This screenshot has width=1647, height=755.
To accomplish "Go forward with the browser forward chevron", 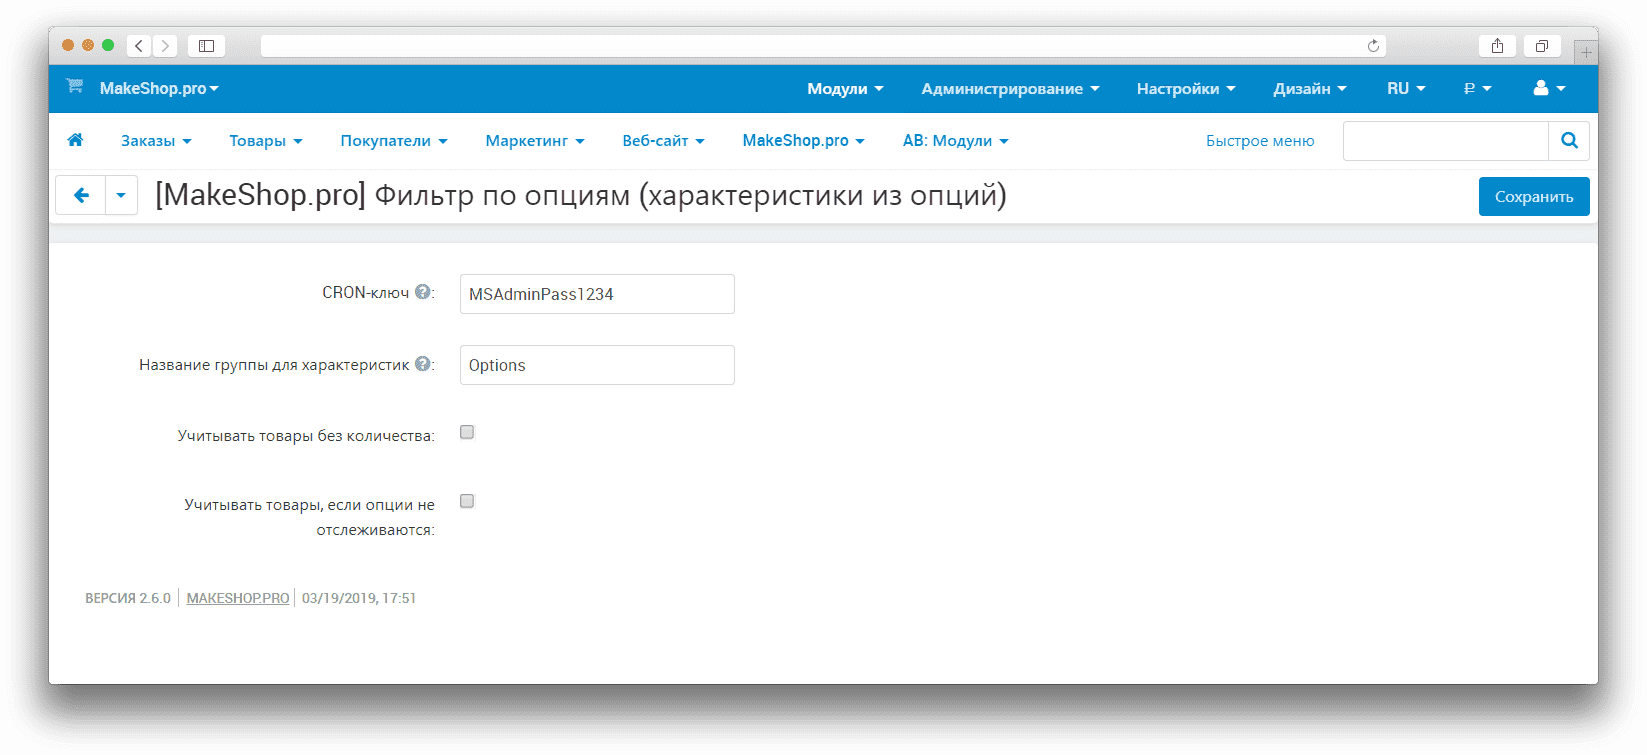I will [x=165, y=46].
